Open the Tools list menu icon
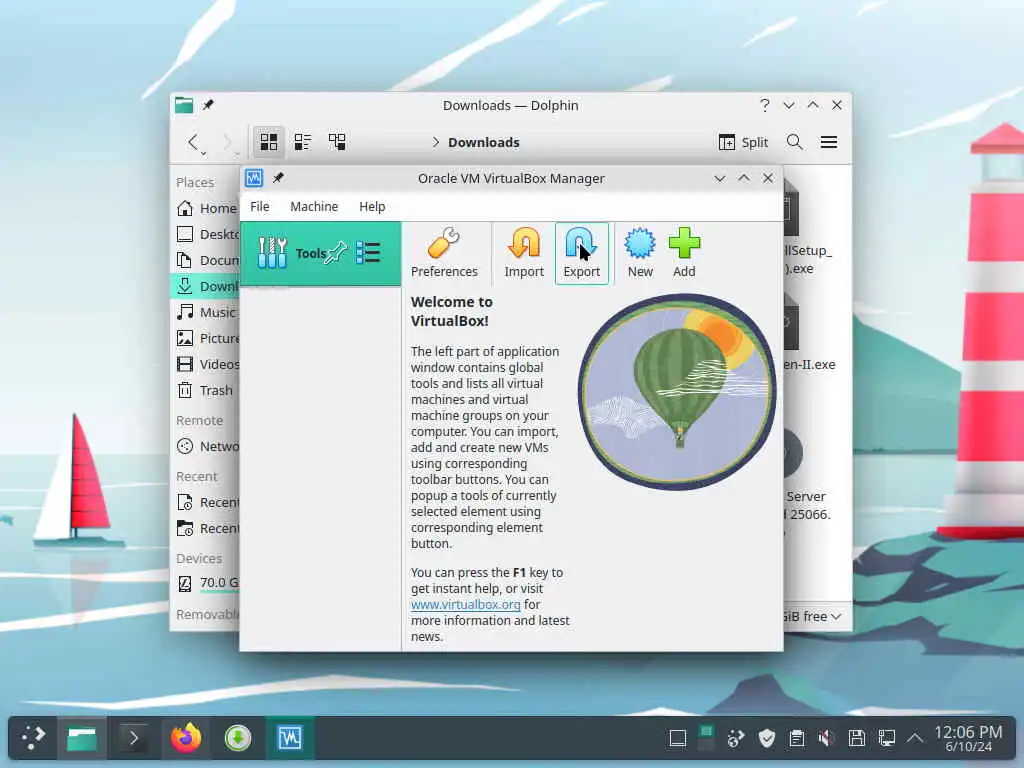Viewport: 1024px width, 768px height. [368, 253]
